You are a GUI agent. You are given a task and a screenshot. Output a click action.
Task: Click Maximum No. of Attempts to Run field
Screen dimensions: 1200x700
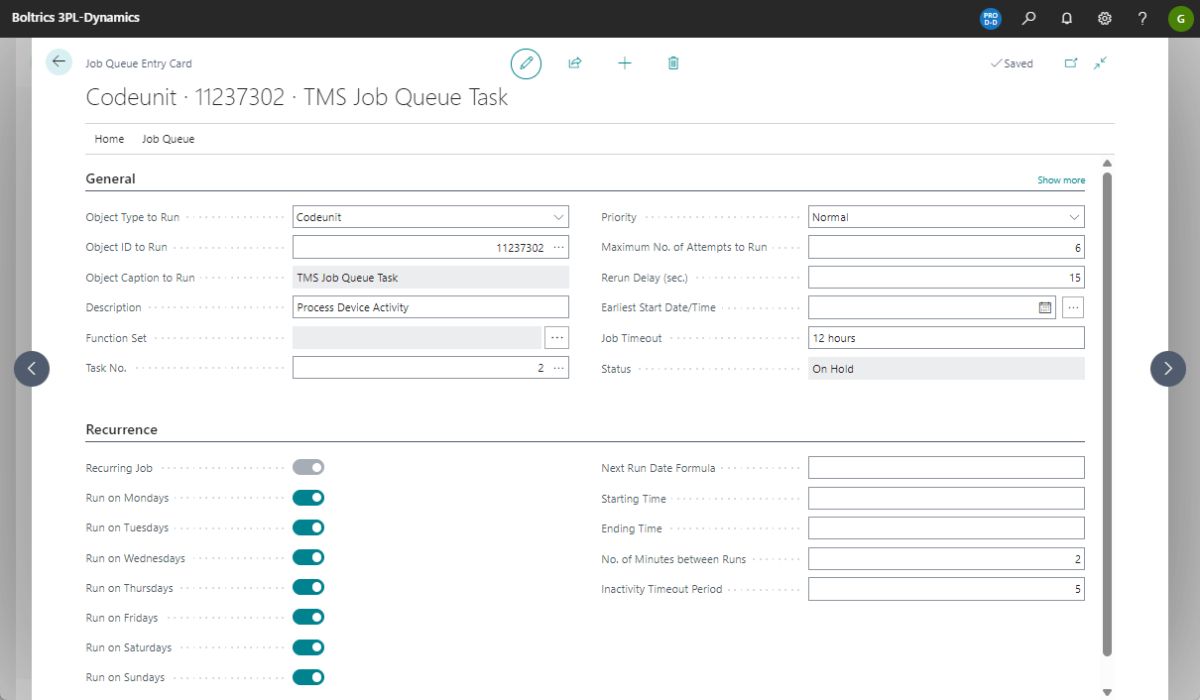(946, 247)
